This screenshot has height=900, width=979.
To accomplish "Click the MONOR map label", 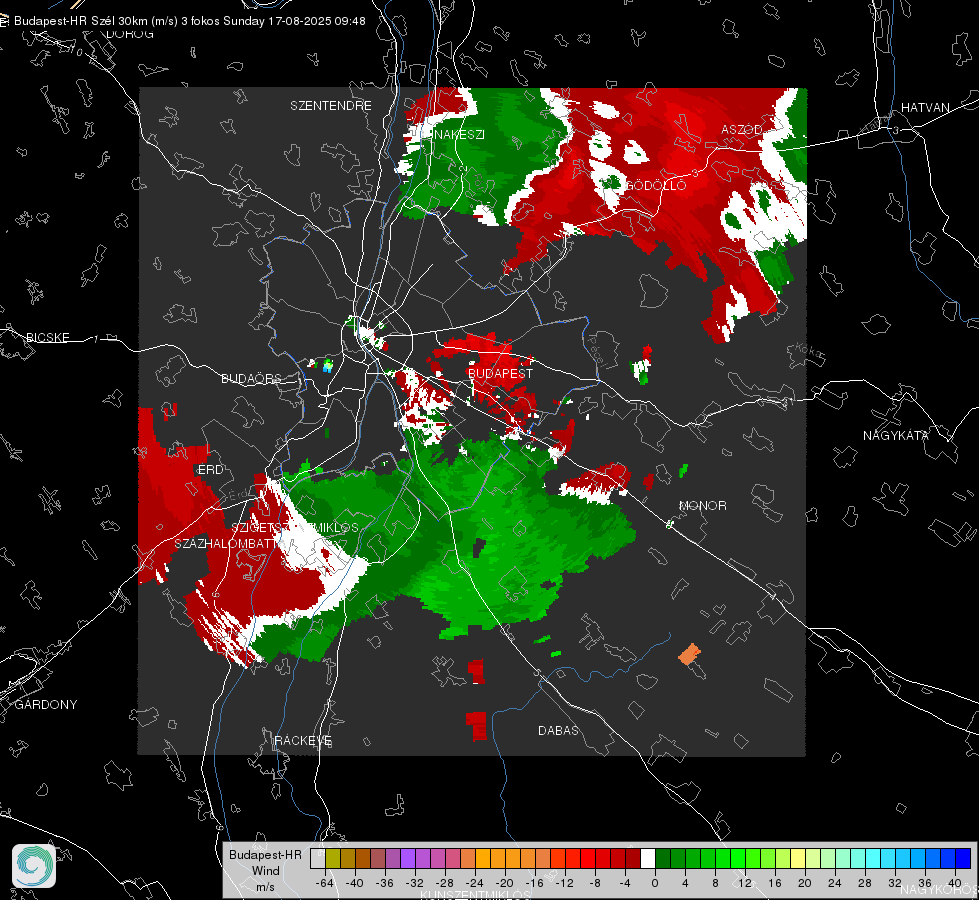I will pyautogui.click(x=702, y=506).
